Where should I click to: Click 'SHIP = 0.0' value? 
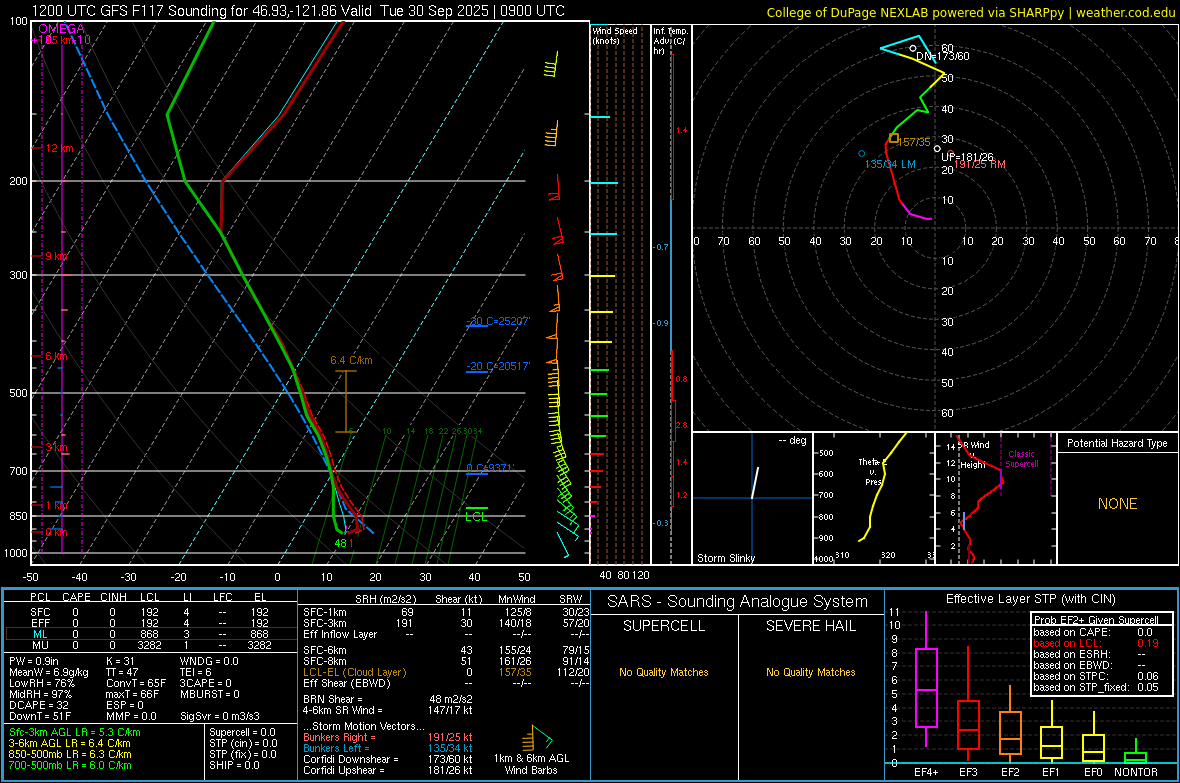[234, 765]
